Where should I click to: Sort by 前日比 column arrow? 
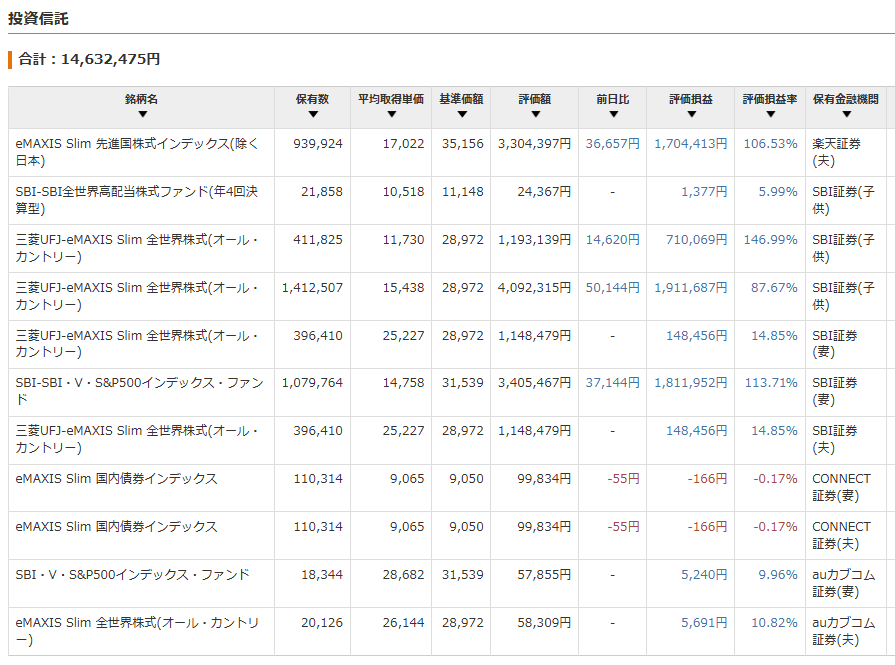point(614,114)
